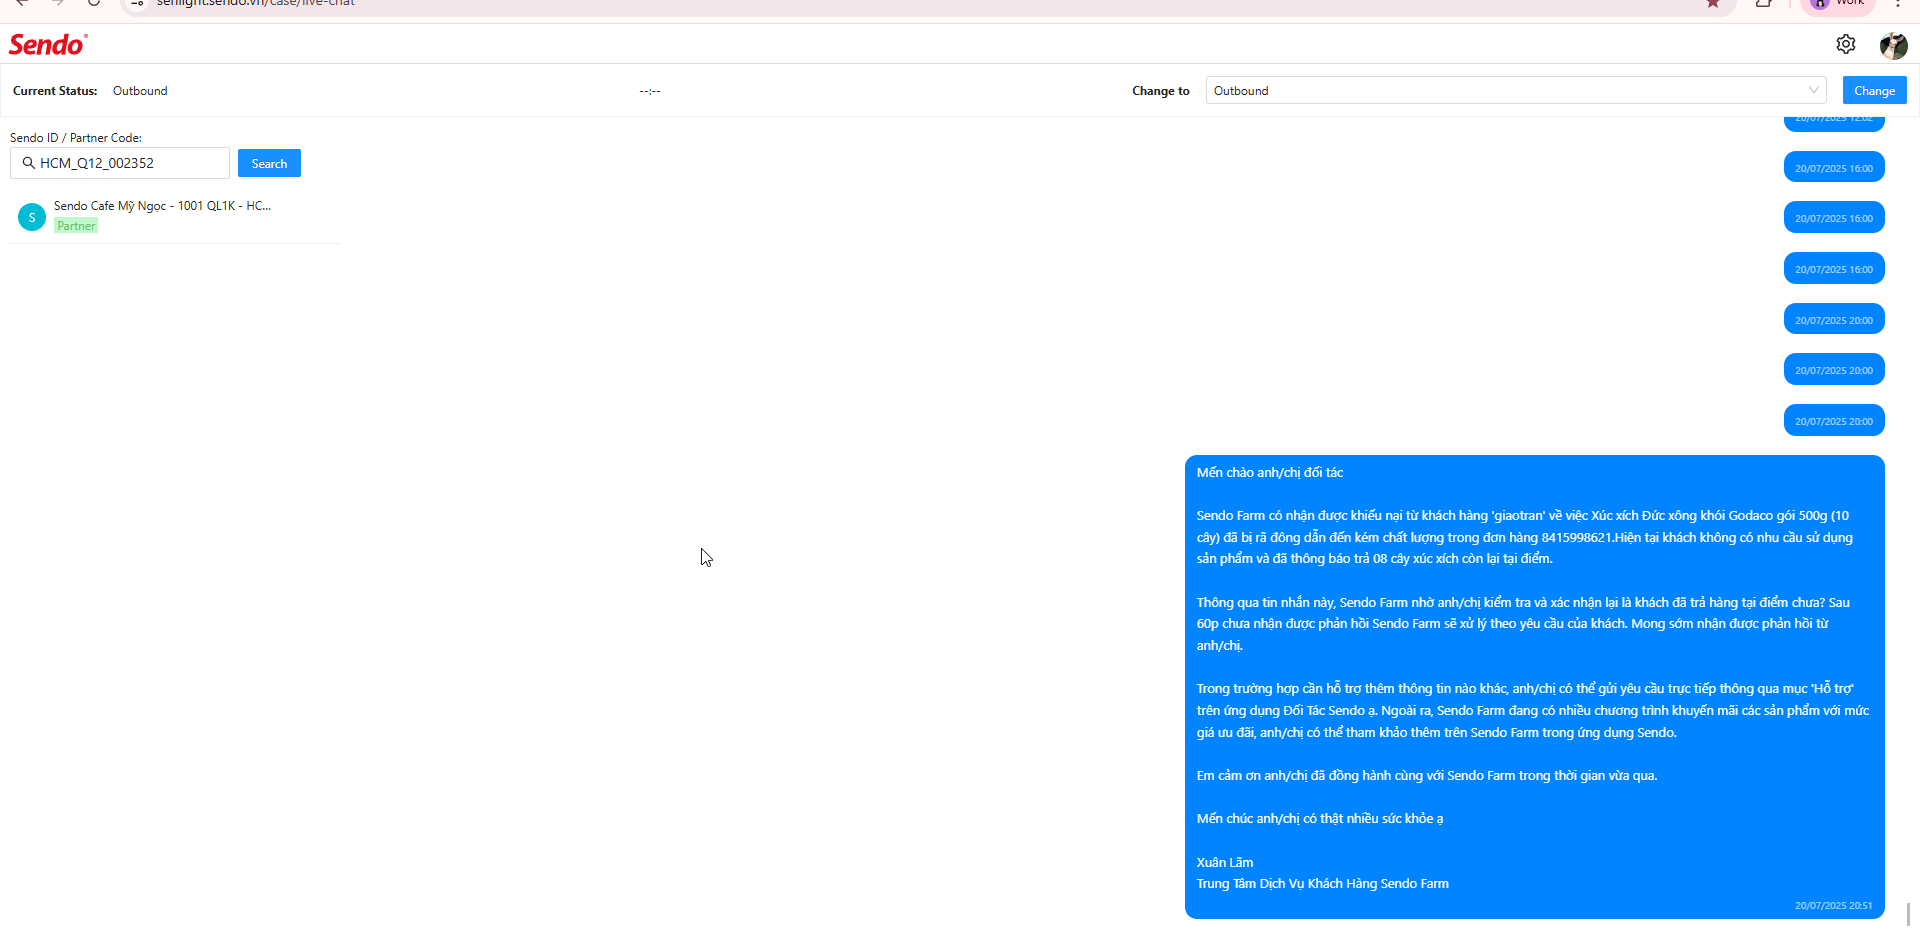
Task: Click the Xuân Lãm signature line
Action: coord(1225,862)
